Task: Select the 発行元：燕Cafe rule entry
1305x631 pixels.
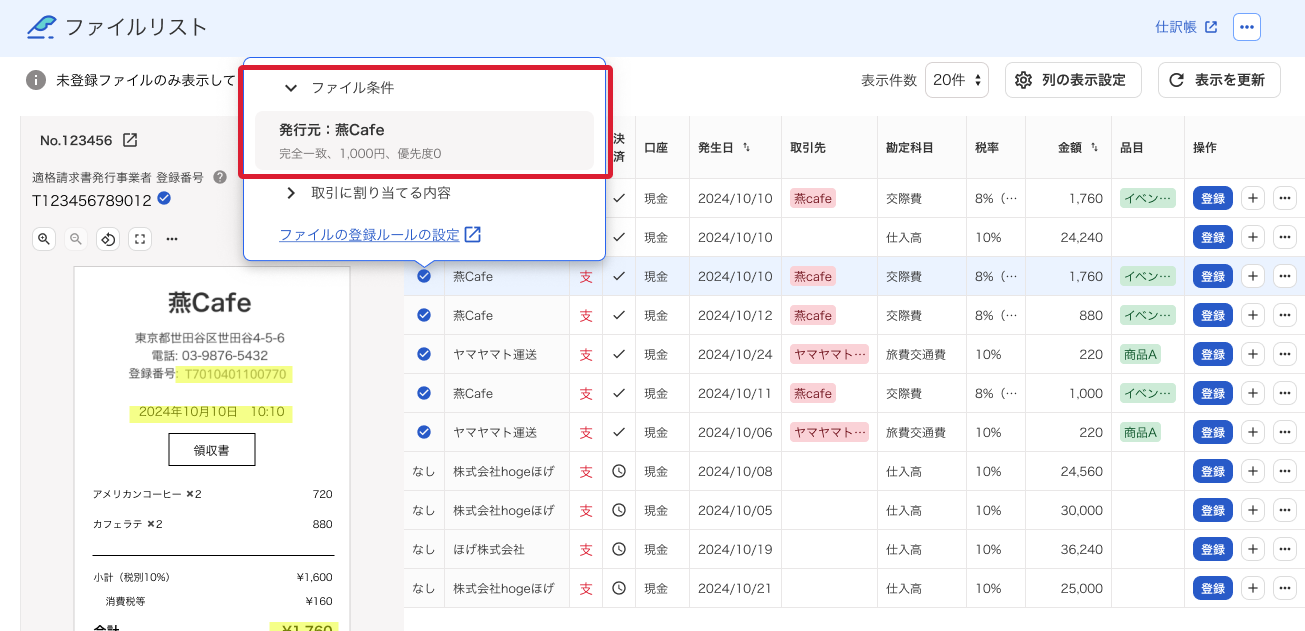Action: pos(424,140)
